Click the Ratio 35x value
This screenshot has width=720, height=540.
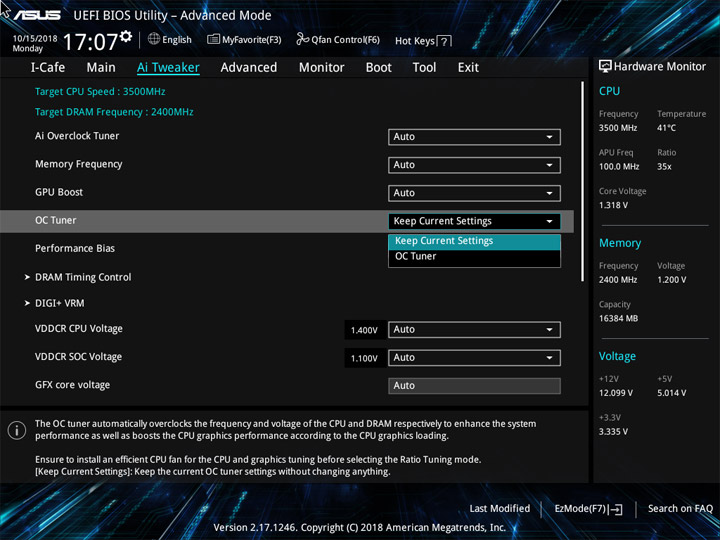[664, 167]
